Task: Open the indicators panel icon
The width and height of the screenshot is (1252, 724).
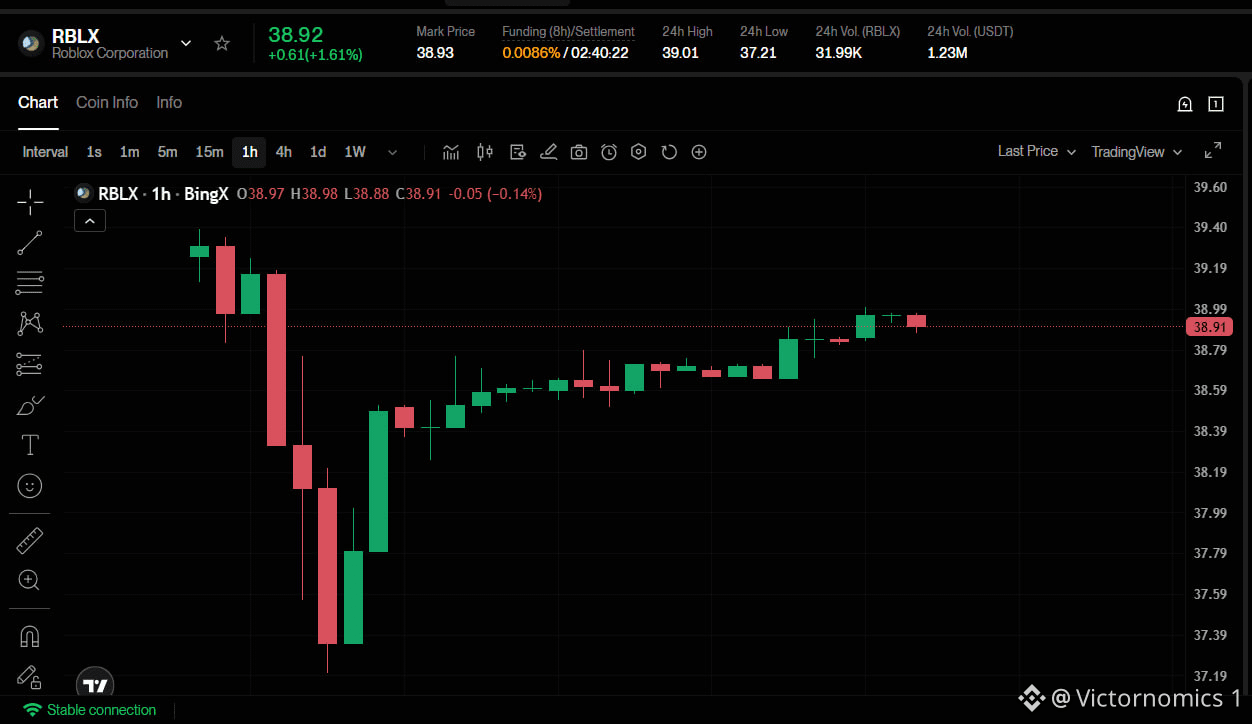Action: click(x=452, y=152)
